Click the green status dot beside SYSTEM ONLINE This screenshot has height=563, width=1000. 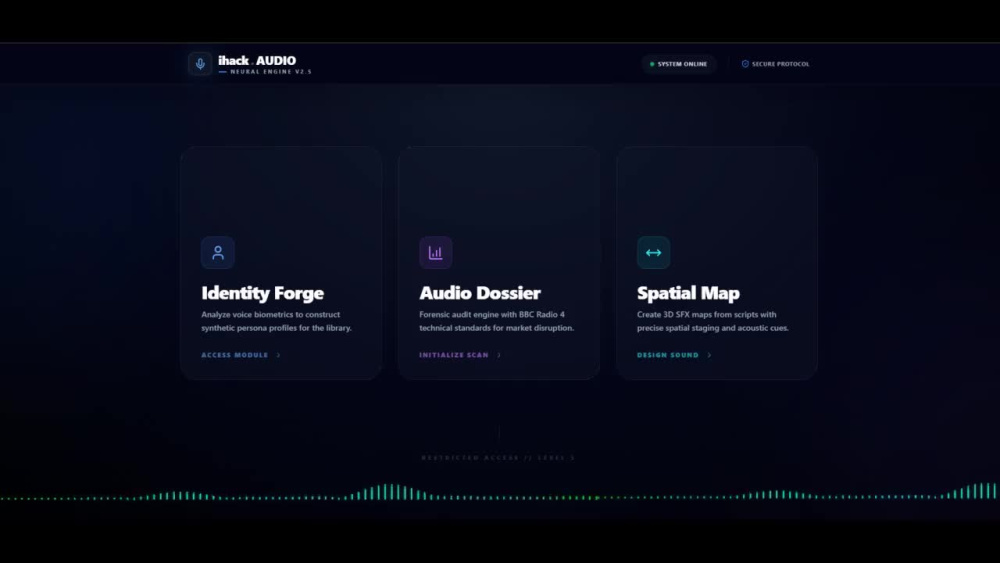point(652,64)
